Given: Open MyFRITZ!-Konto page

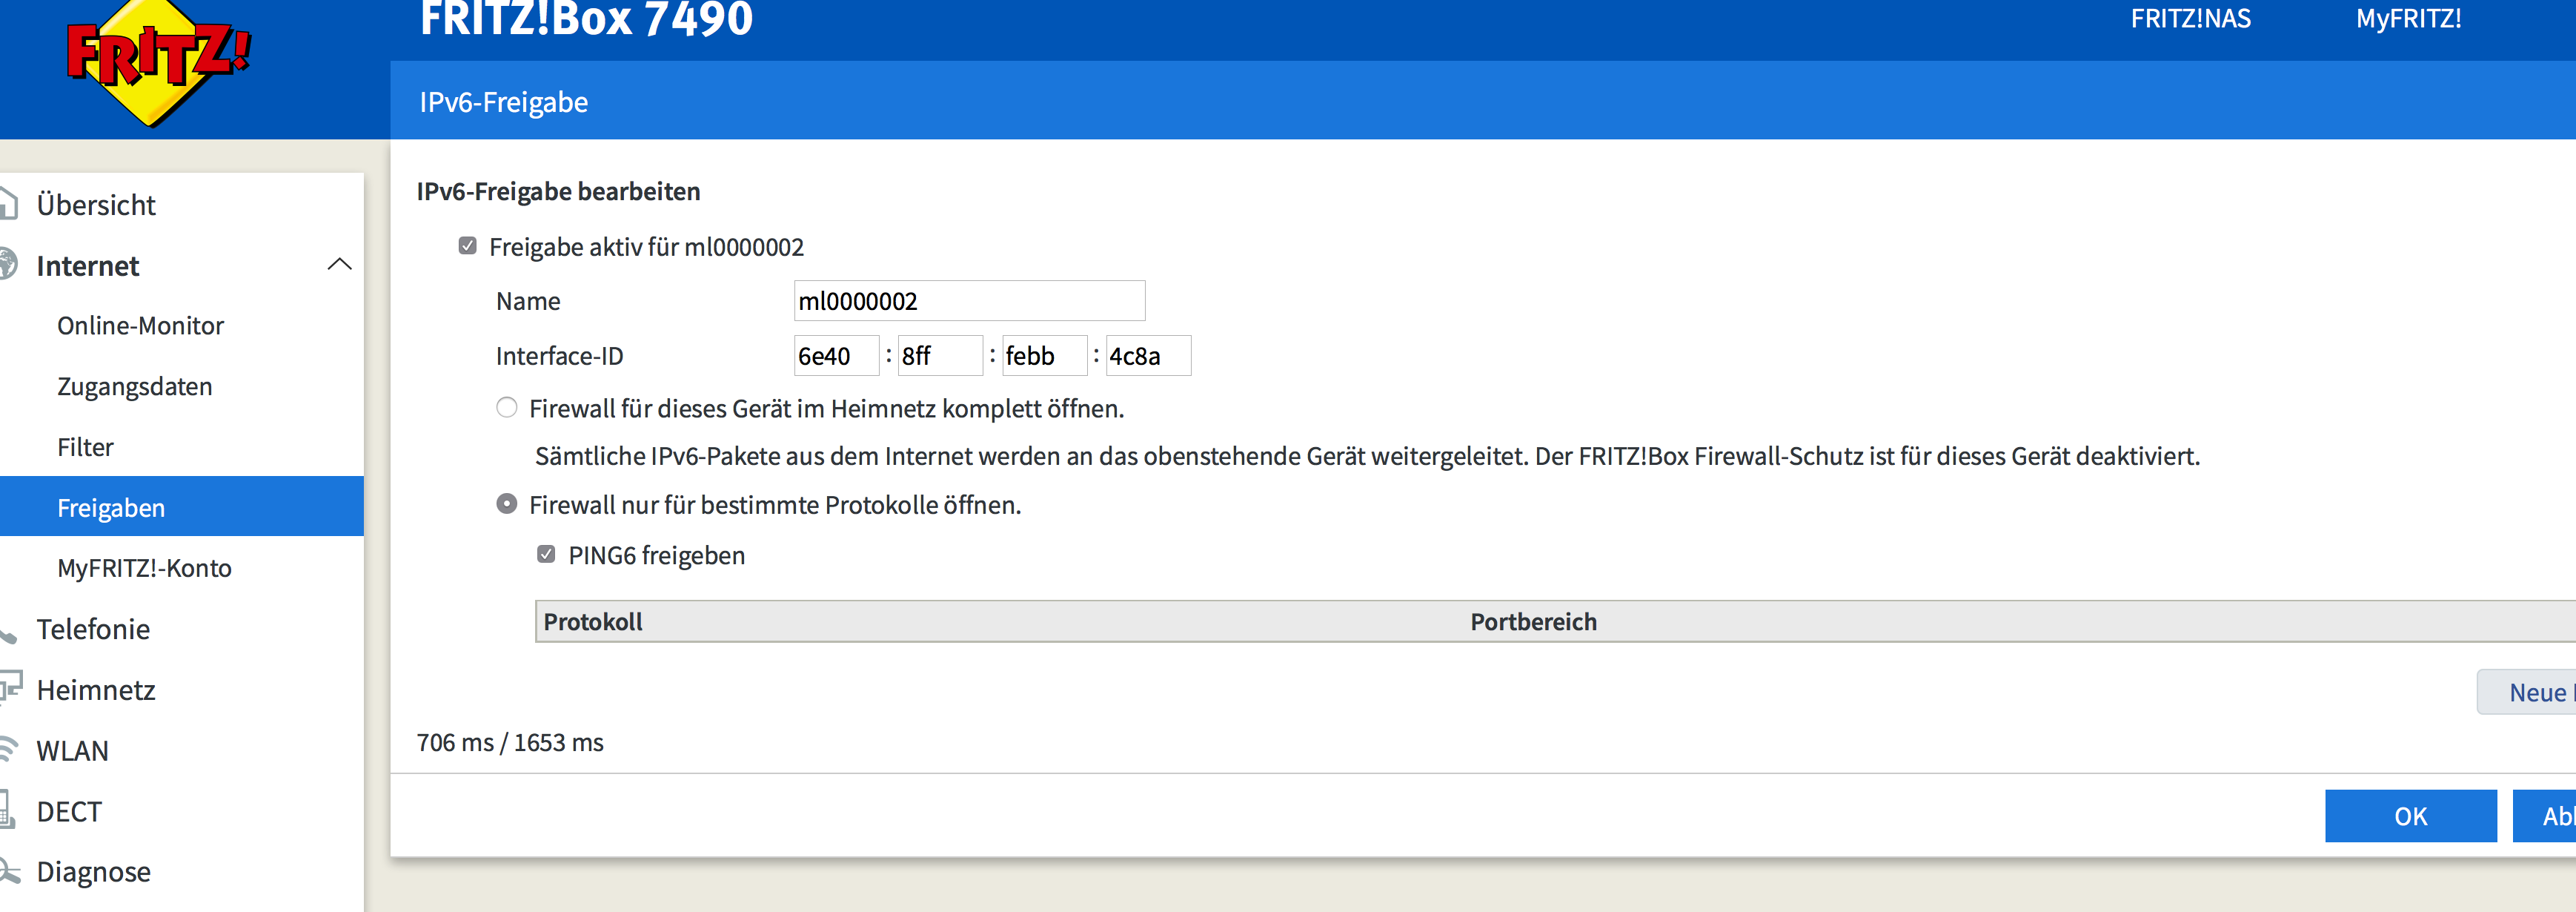Looking at the screenshot, I should 144,568.
